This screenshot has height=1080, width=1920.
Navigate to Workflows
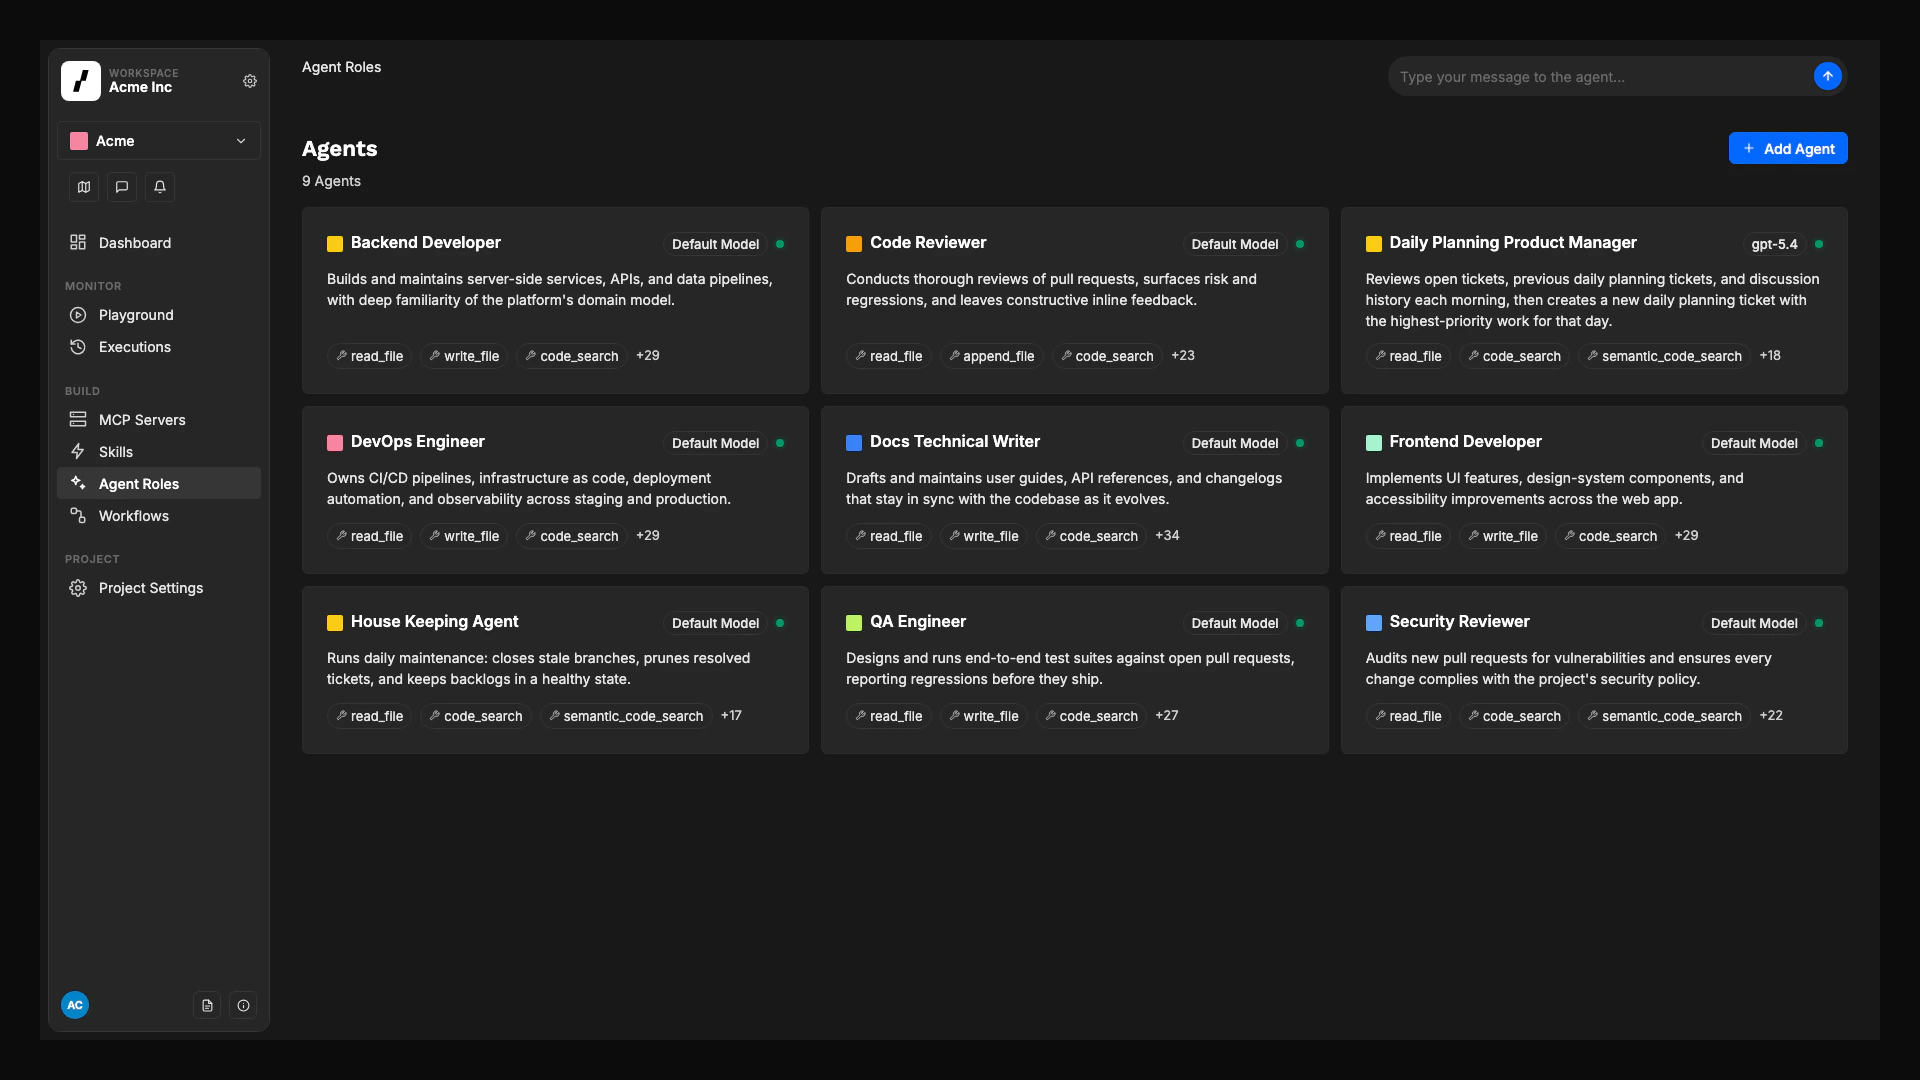click(159, 516)
